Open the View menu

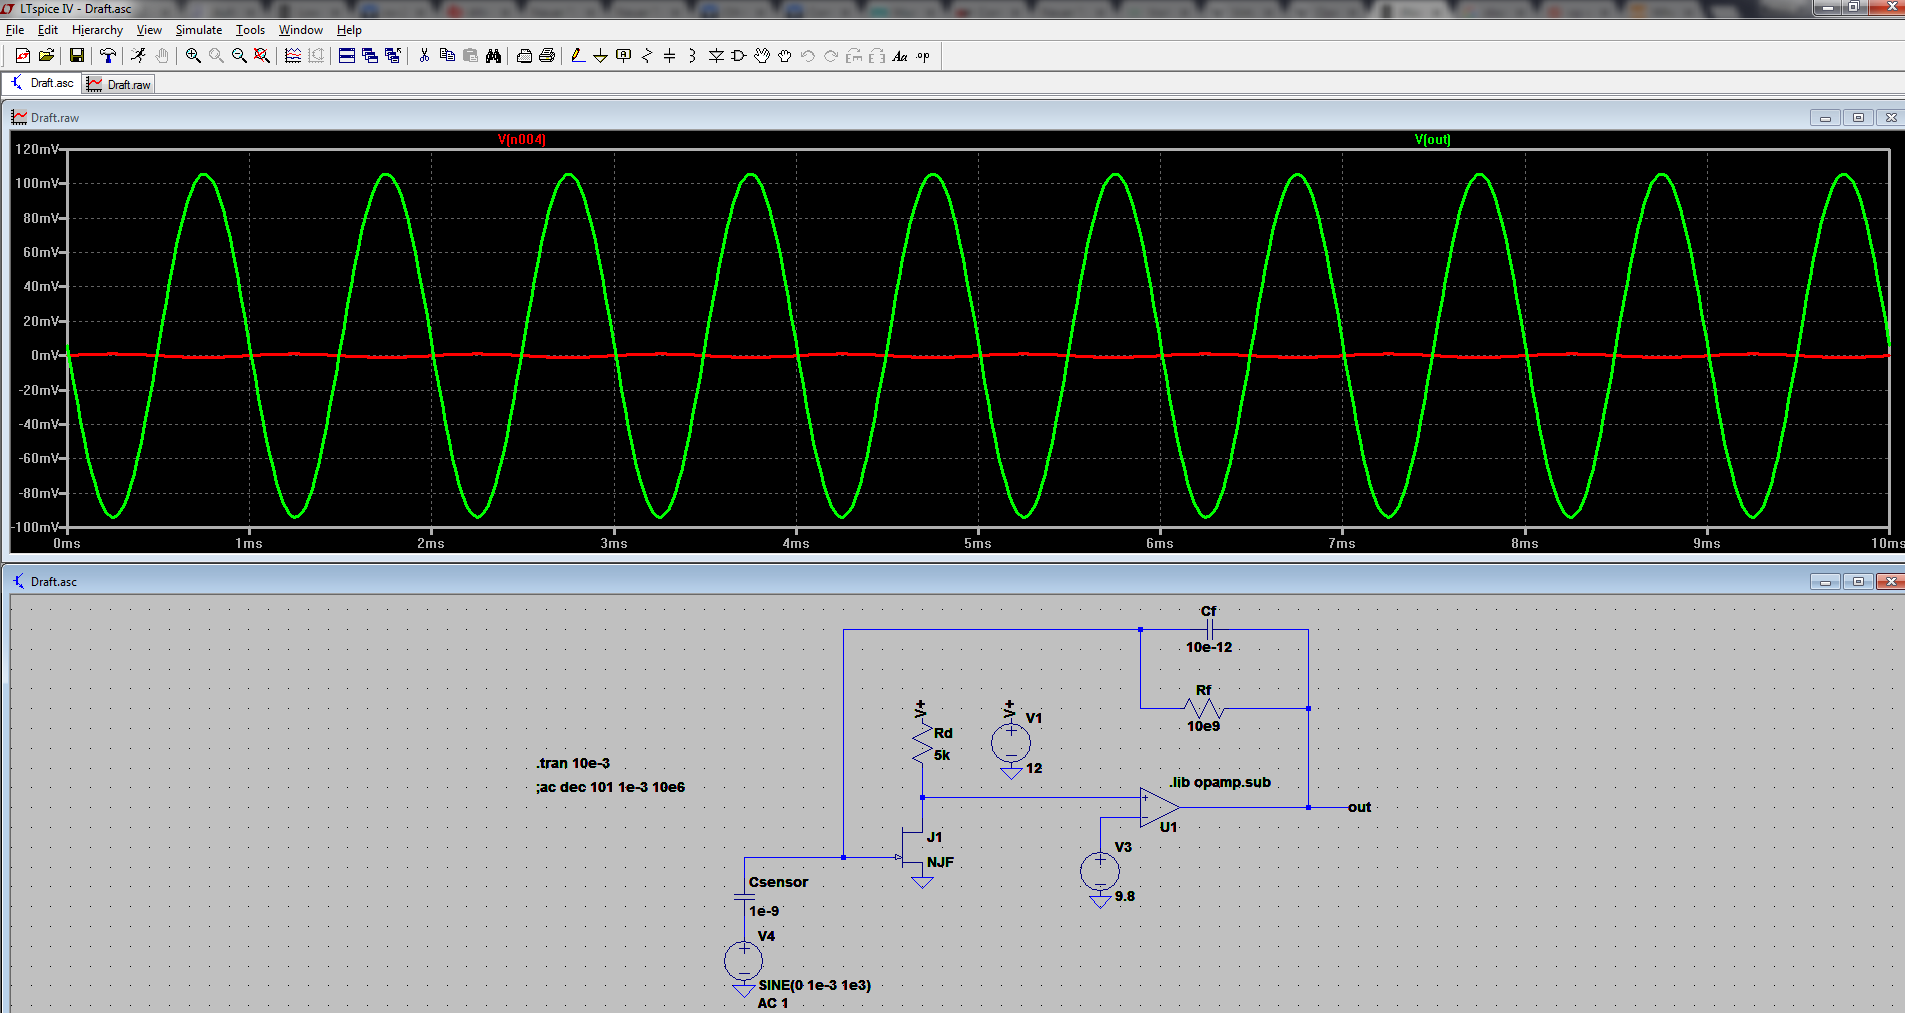[x=149, y=30]
